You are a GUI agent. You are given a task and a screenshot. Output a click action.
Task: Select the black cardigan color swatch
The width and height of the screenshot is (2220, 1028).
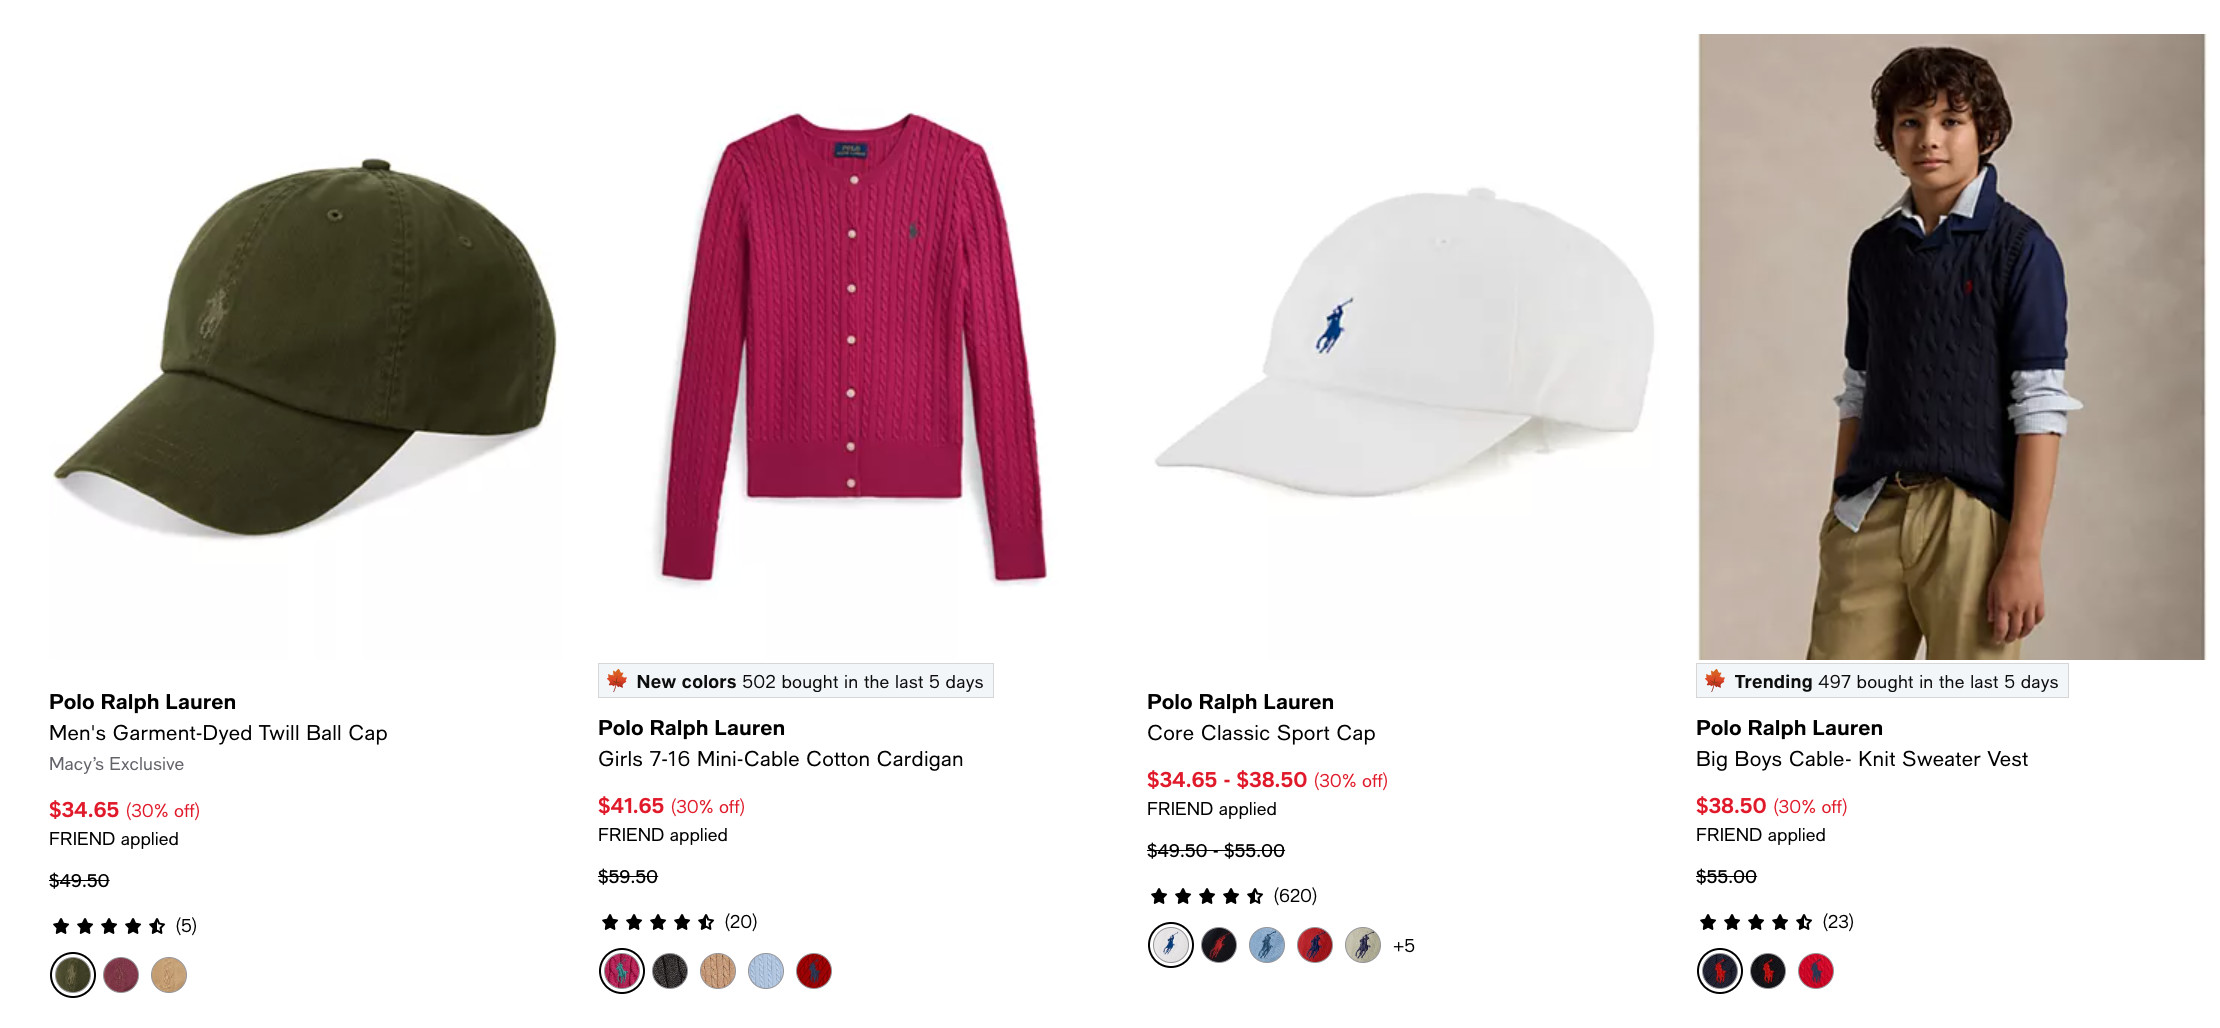pyautogui.click(x=670, y=970)
